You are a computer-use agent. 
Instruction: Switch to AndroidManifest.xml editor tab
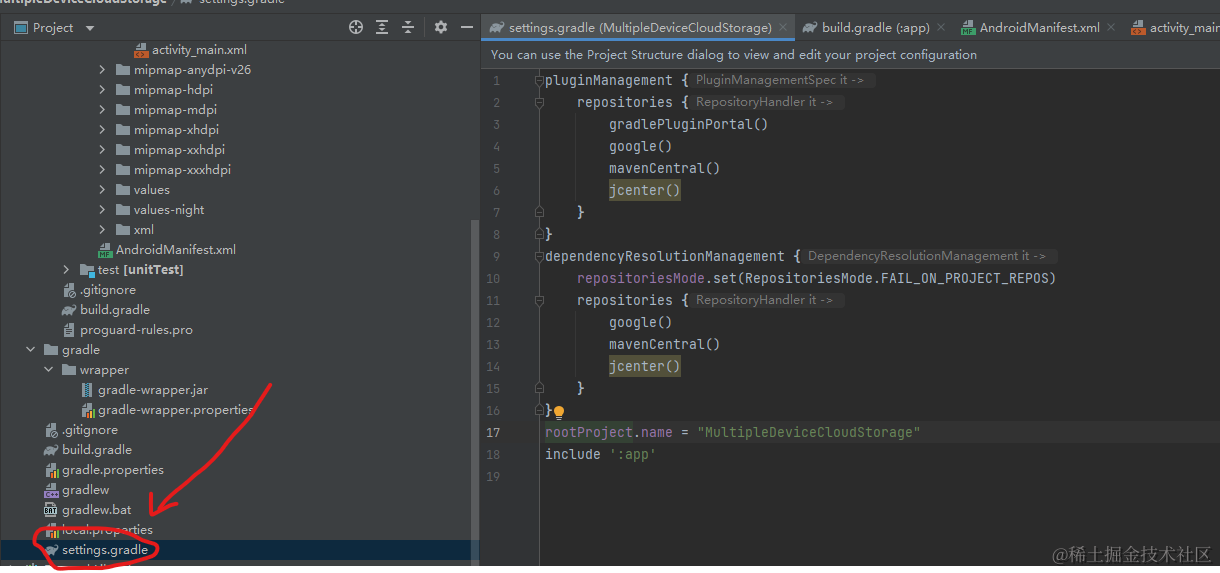(1040, 28)
